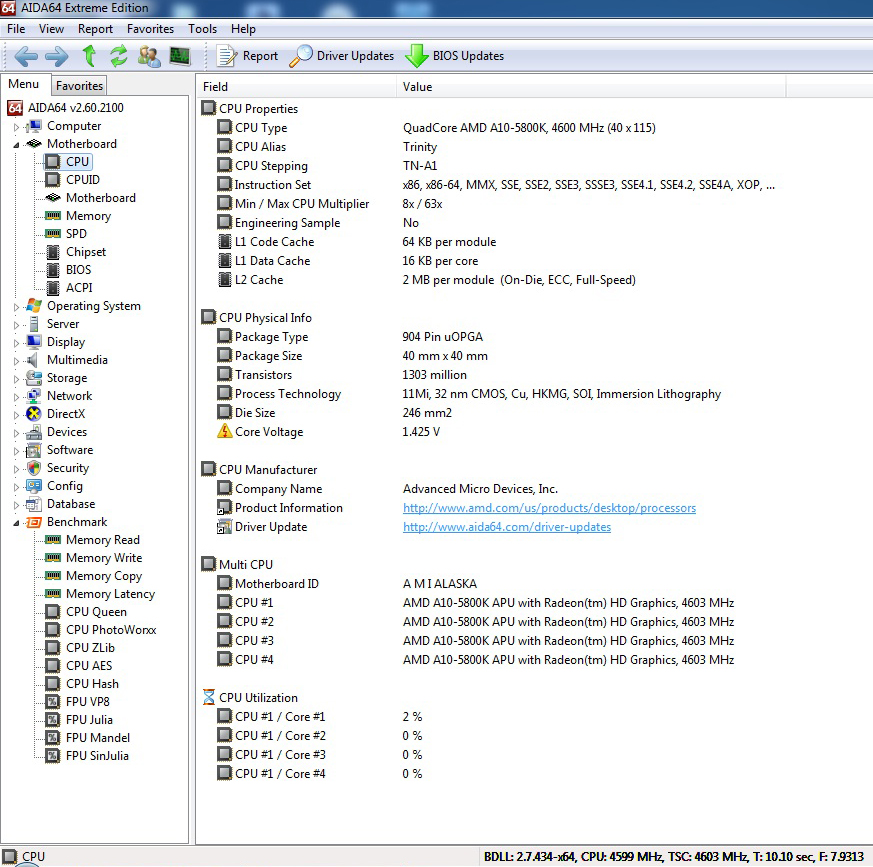Image resolution: width=873 pixels, height=867 pixels.
Task: Expand the Server tree node
Action: point(16,325)
